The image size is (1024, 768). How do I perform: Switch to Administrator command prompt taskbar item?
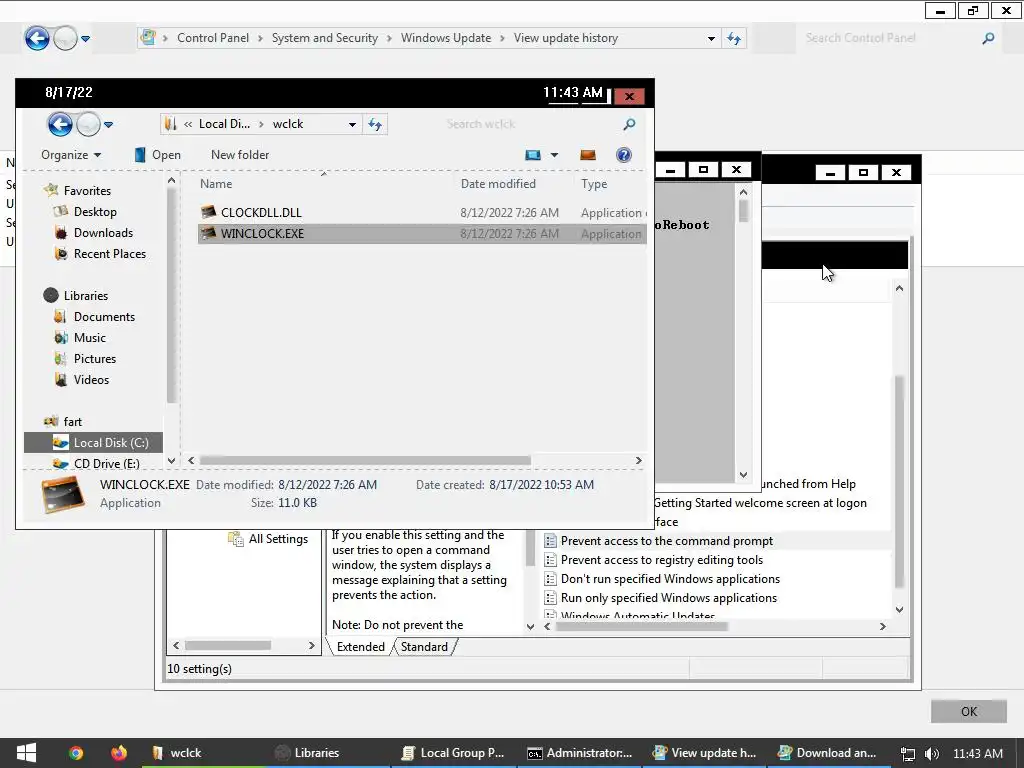pyautogui.click(x=580, y=753)
